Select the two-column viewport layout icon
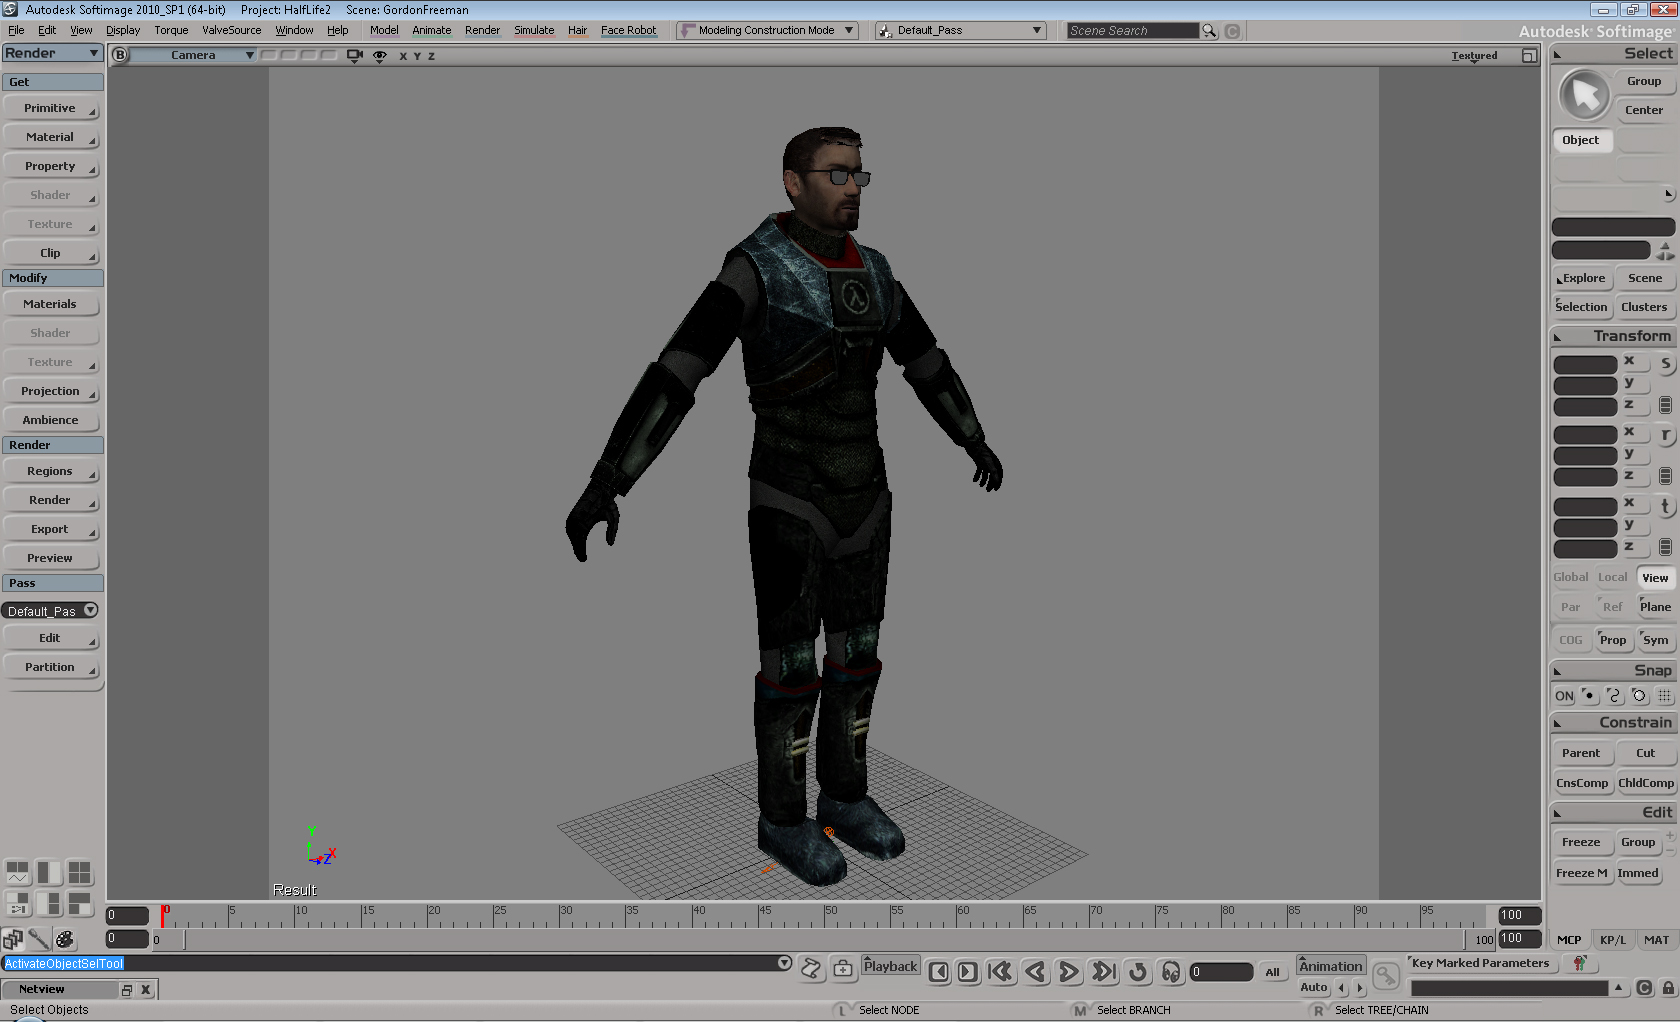This screenshot has width=1680, height=1022. point(49,873)
